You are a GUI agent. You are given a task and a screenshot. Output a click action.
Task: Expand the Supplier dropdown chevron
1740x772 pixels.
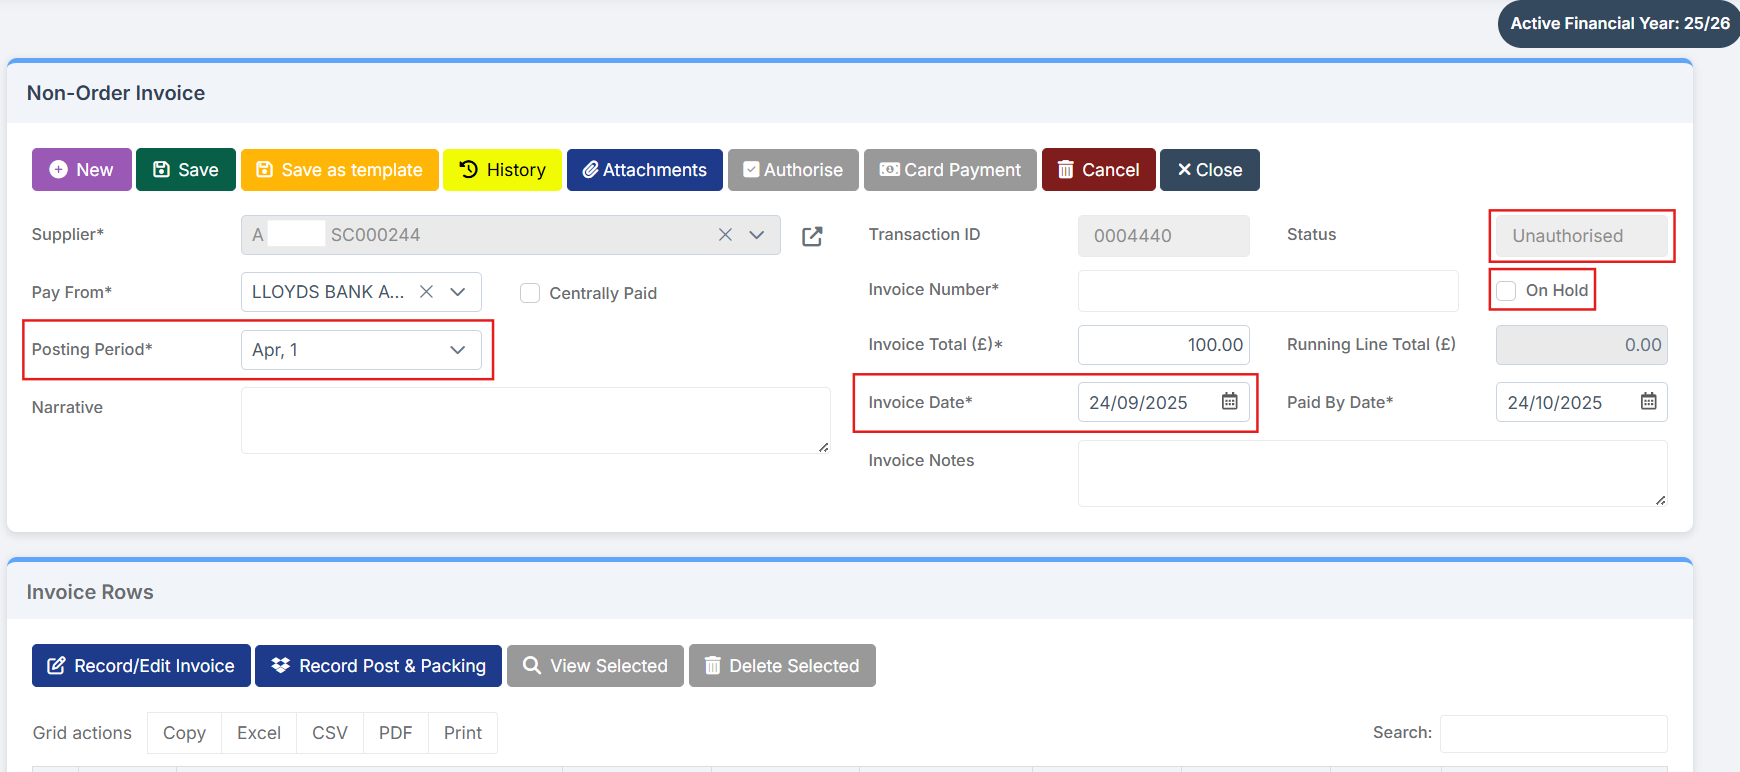(757, 235)
